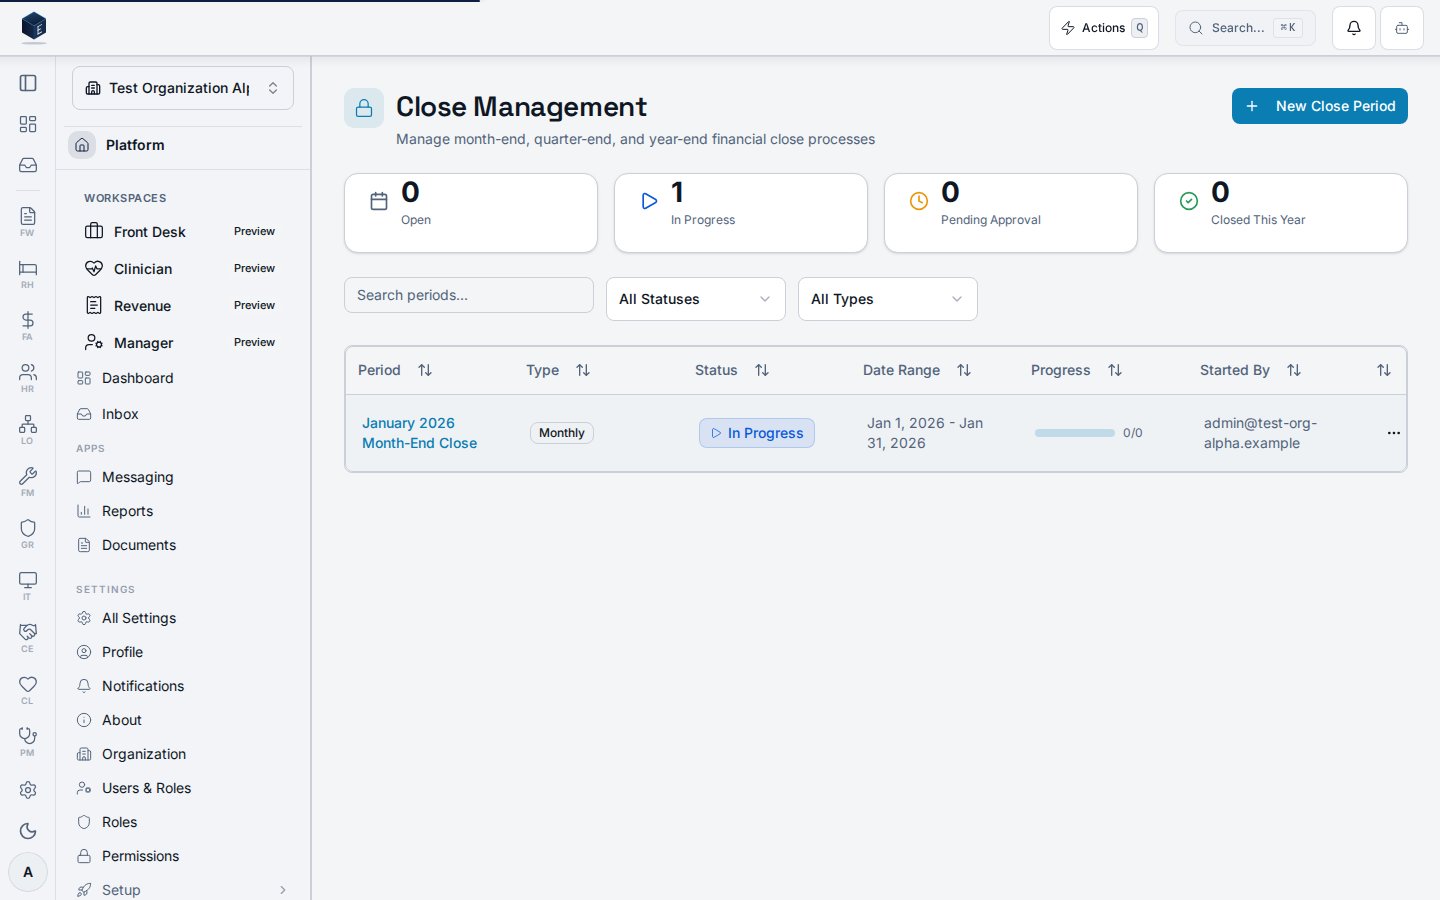This screenshot has width=1440, height=900.
Task: Open Documents app
Action: click(x=183, y=545)
